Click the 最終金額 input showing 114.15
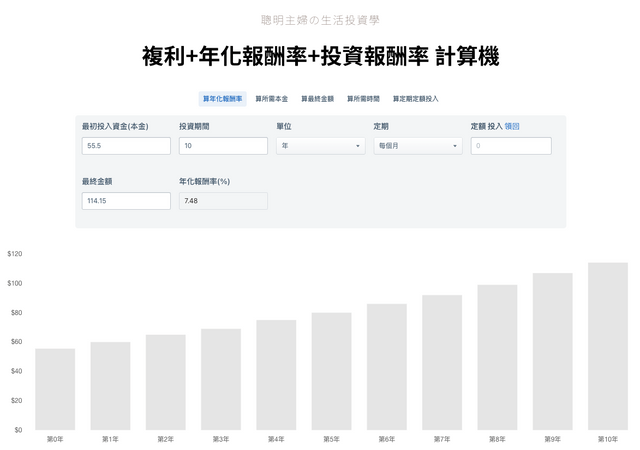This screenshot has height=450, width=640. tap(126, 201)
